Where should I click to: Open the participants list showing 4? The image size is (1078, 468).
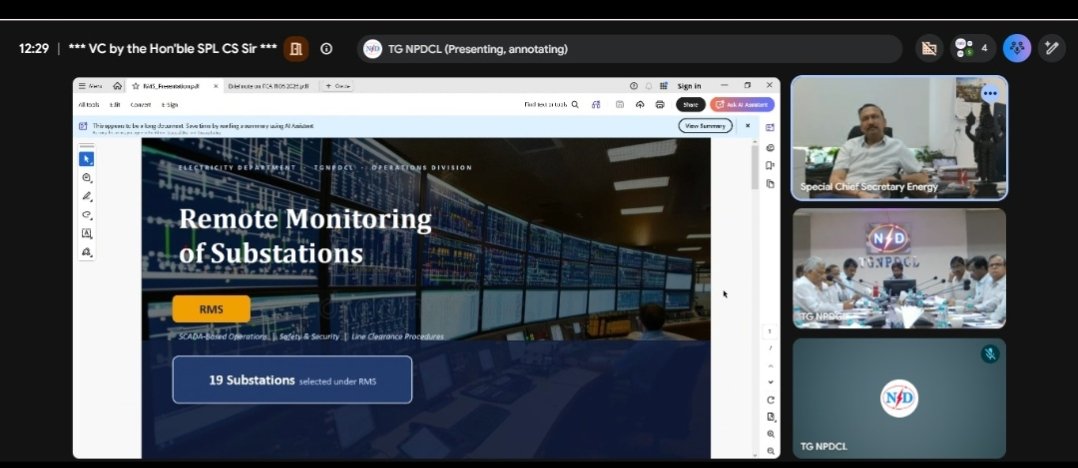click(x=971, y=48)
